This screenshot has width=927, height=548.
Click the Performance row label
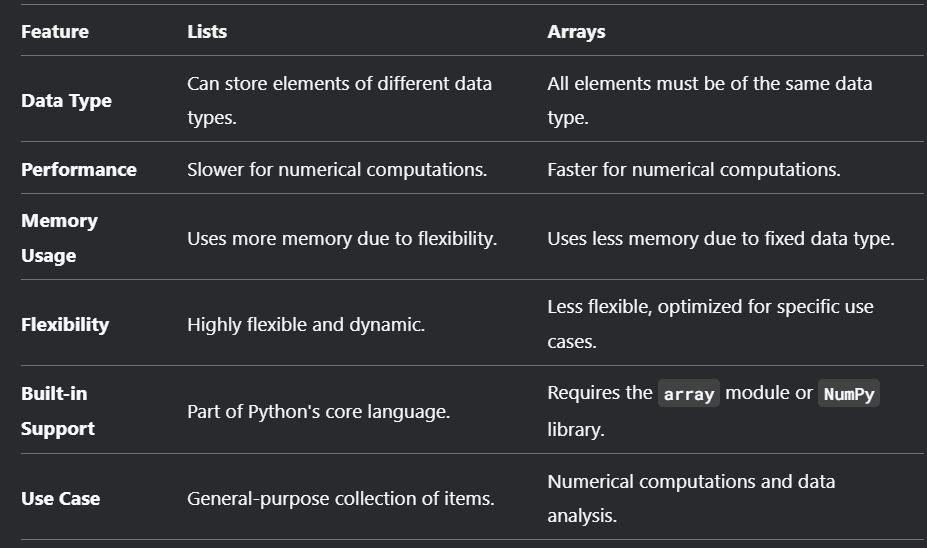79,170
